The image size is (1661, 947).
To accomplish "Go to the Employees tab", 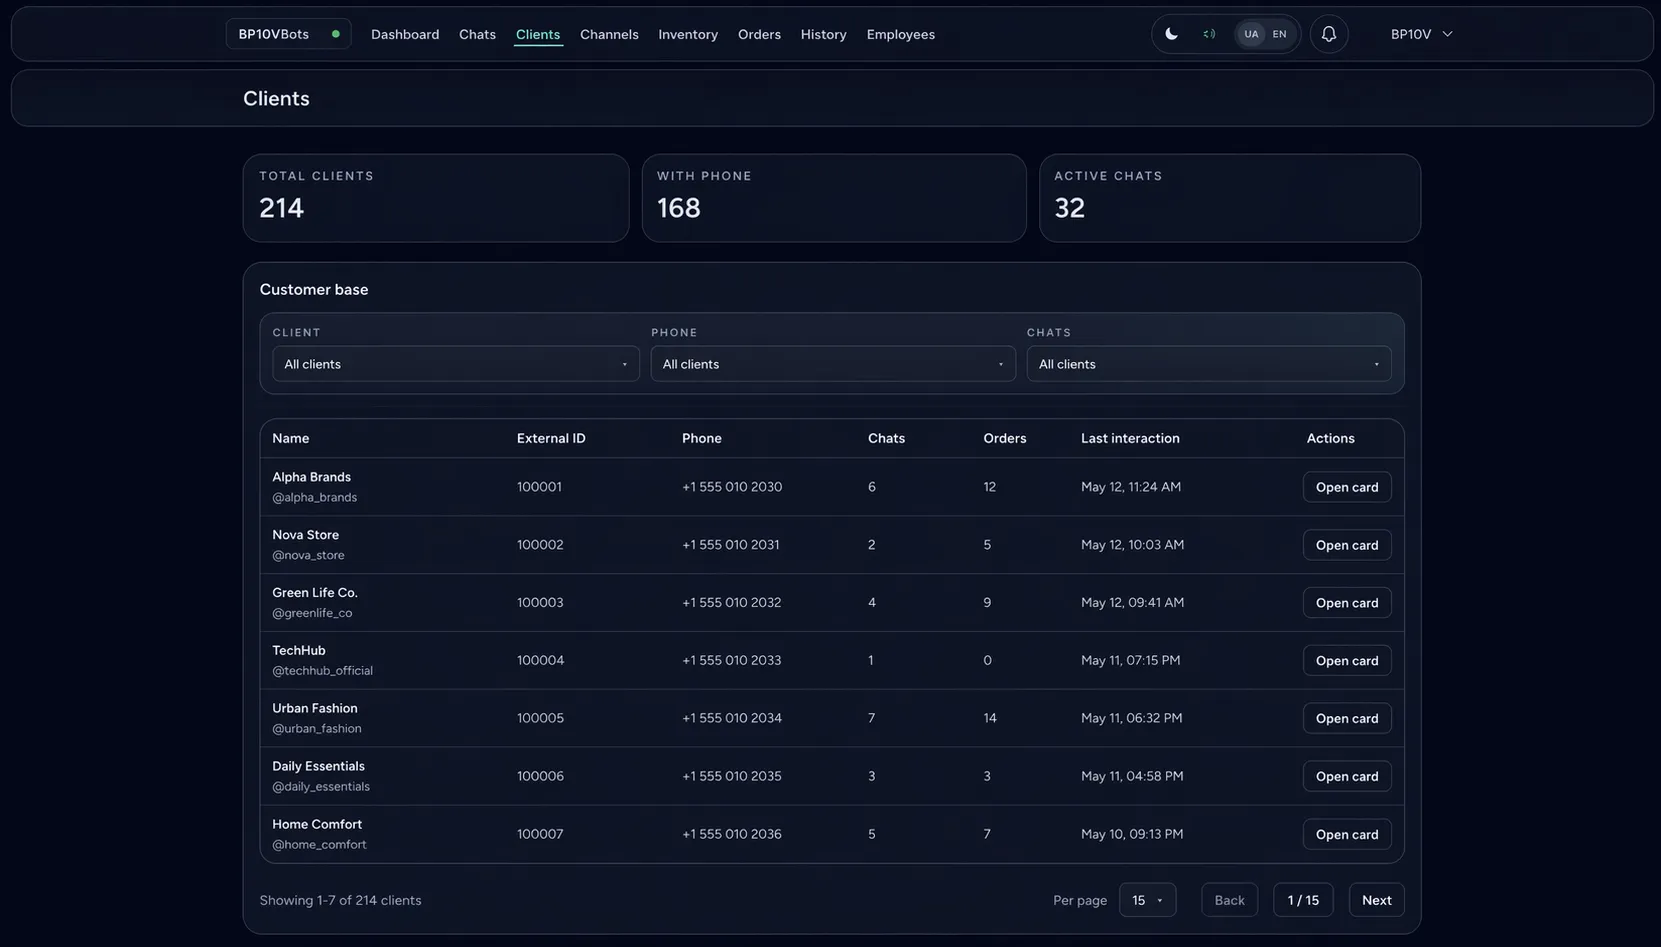I will coord(900,34).
